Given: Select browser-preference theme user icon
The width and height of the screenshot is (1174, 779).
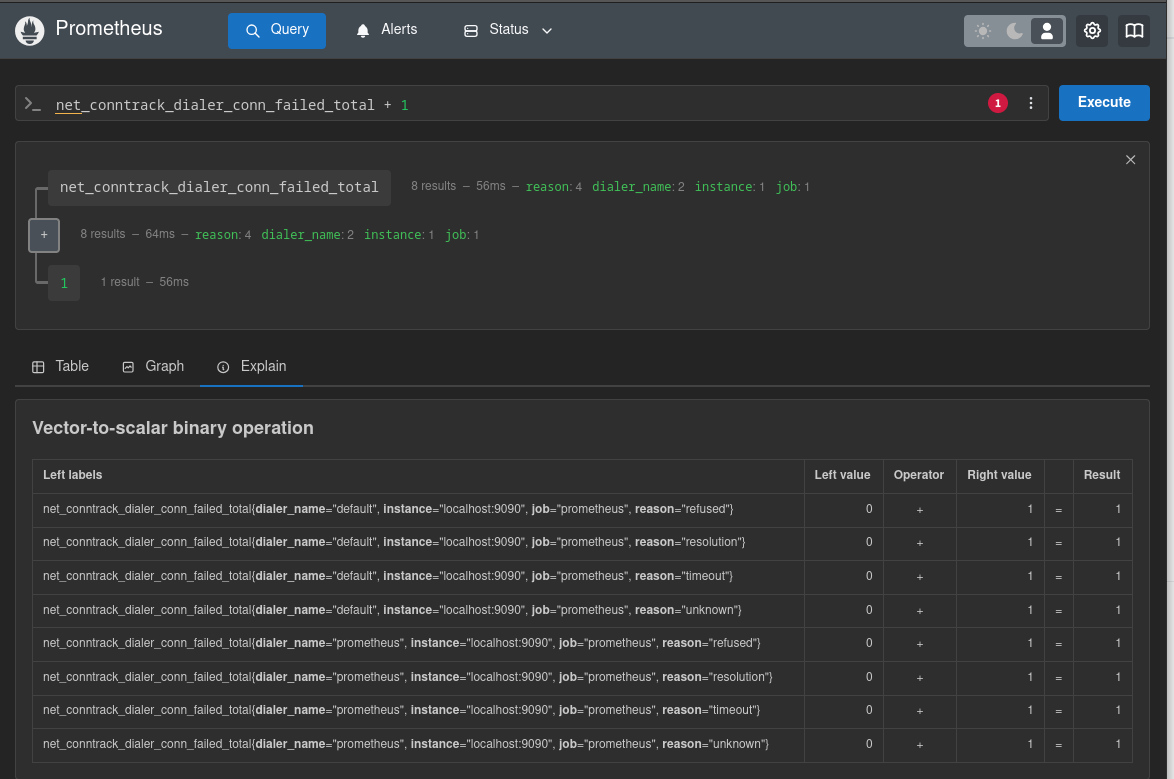Looking at the screenshot, I should tap(1047, 31).
